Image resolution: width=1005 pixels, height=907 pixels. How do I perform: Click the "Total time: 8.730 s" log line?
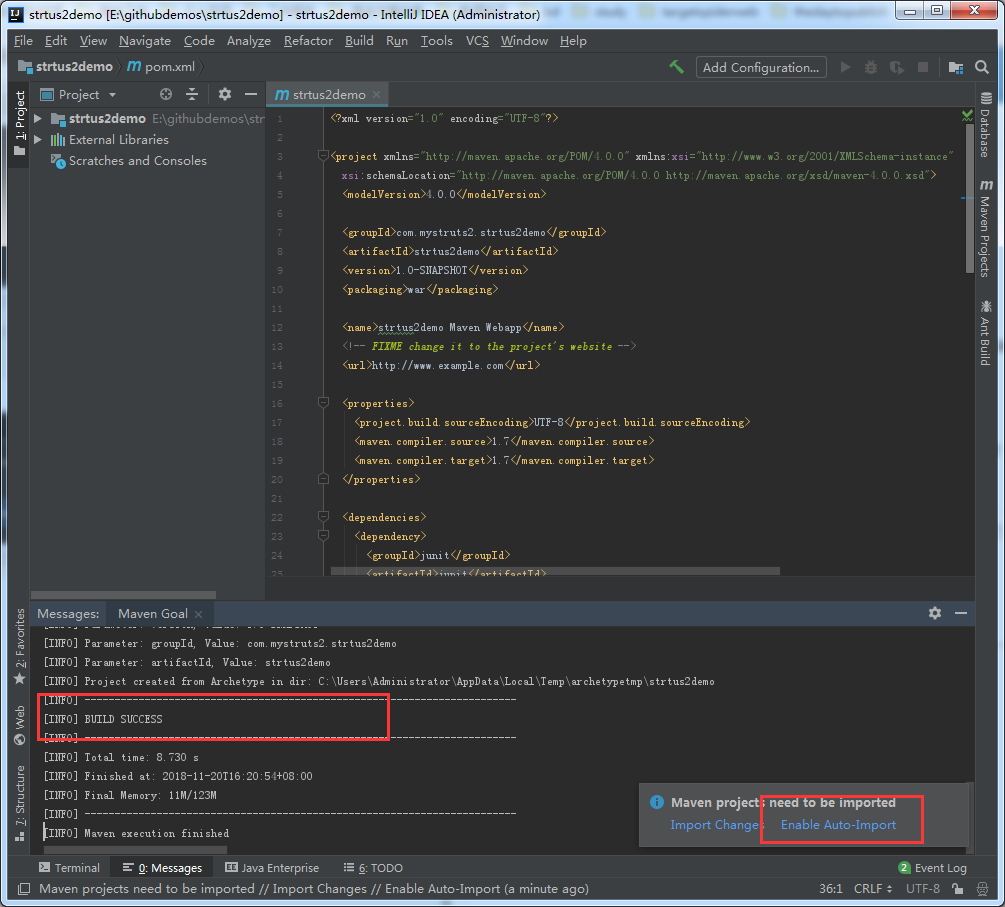coord(120,757)
